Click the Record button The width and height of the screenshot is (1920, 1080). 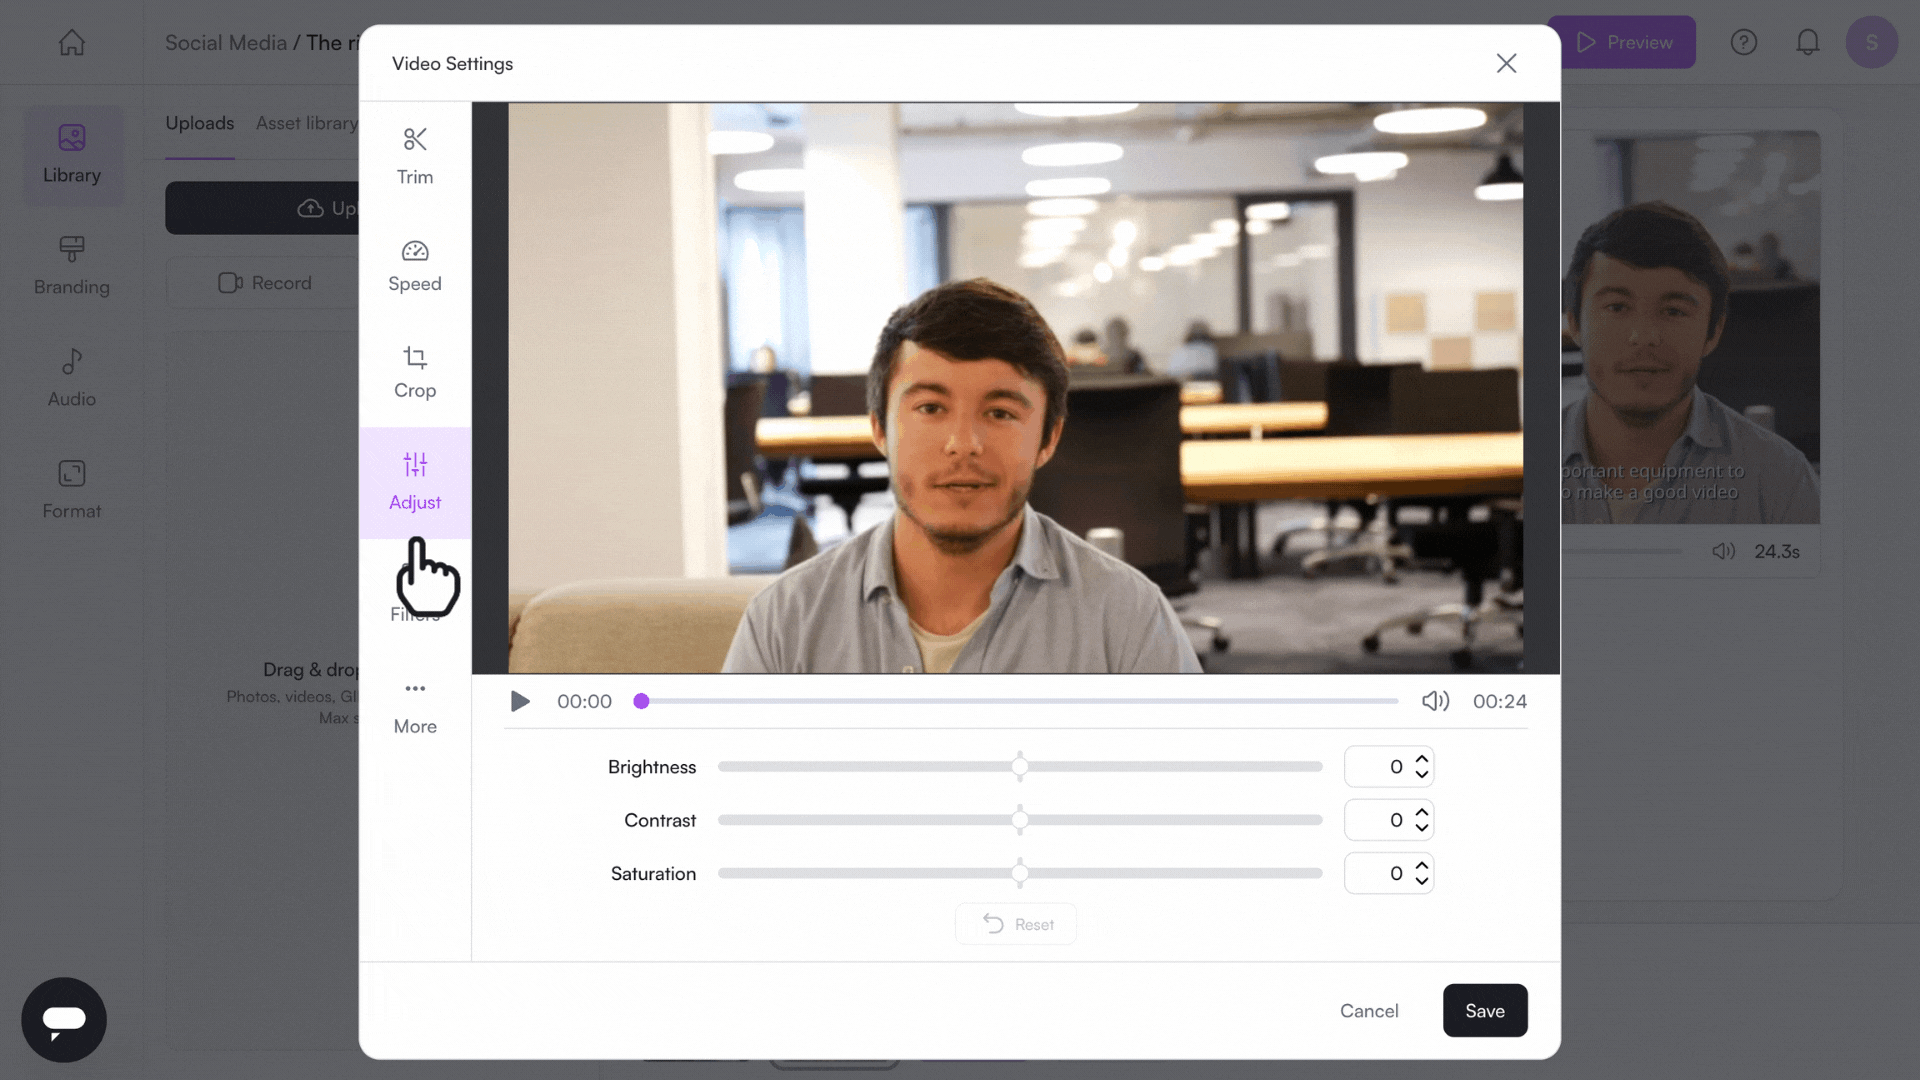[263, 283]
